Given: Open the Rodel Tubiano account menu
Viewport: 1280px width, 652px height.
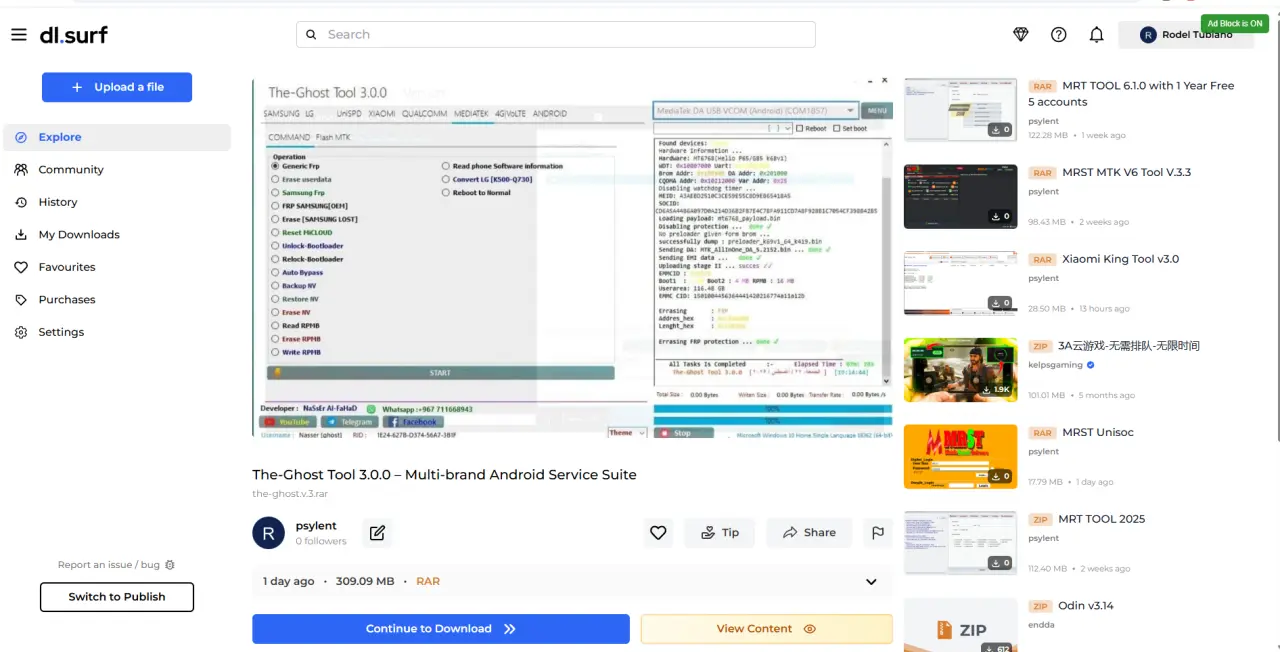Looking at the screenshot, I should pyautogui.click(x=1186, y=35).
